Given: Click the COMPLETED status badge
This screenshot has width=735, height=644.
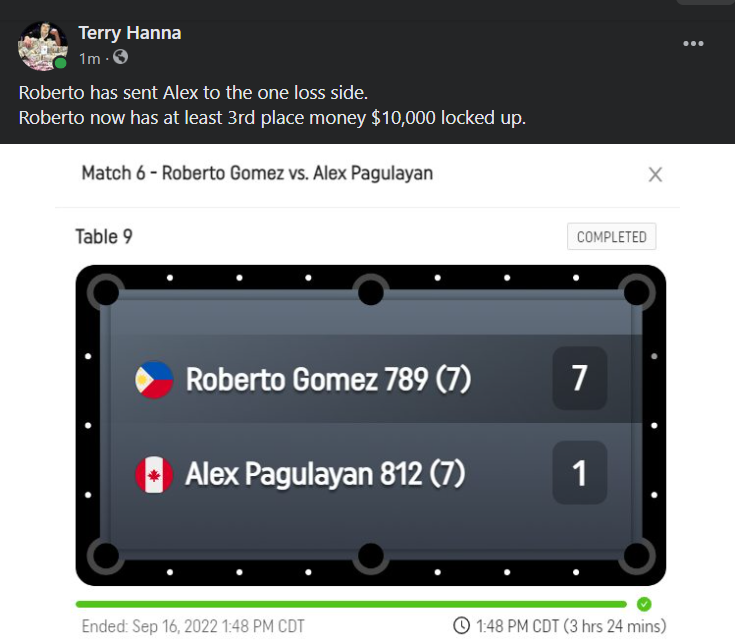Looking at the screenshot, I should pos(612,237).
